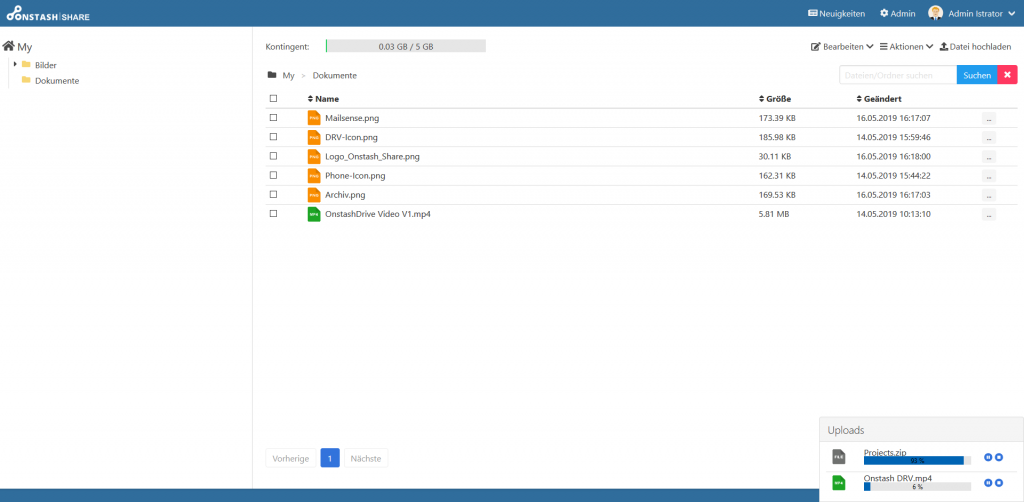The height and width of the screenshot is (502, 1024).
Task: Click the PNG icon of Phone-Icon.png
Action: [x=314, y=176]
